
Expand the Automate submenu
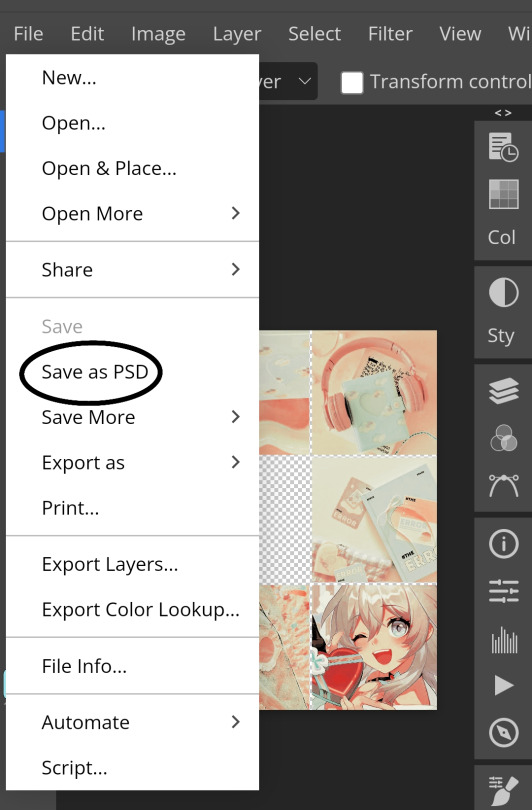[132, 722]
